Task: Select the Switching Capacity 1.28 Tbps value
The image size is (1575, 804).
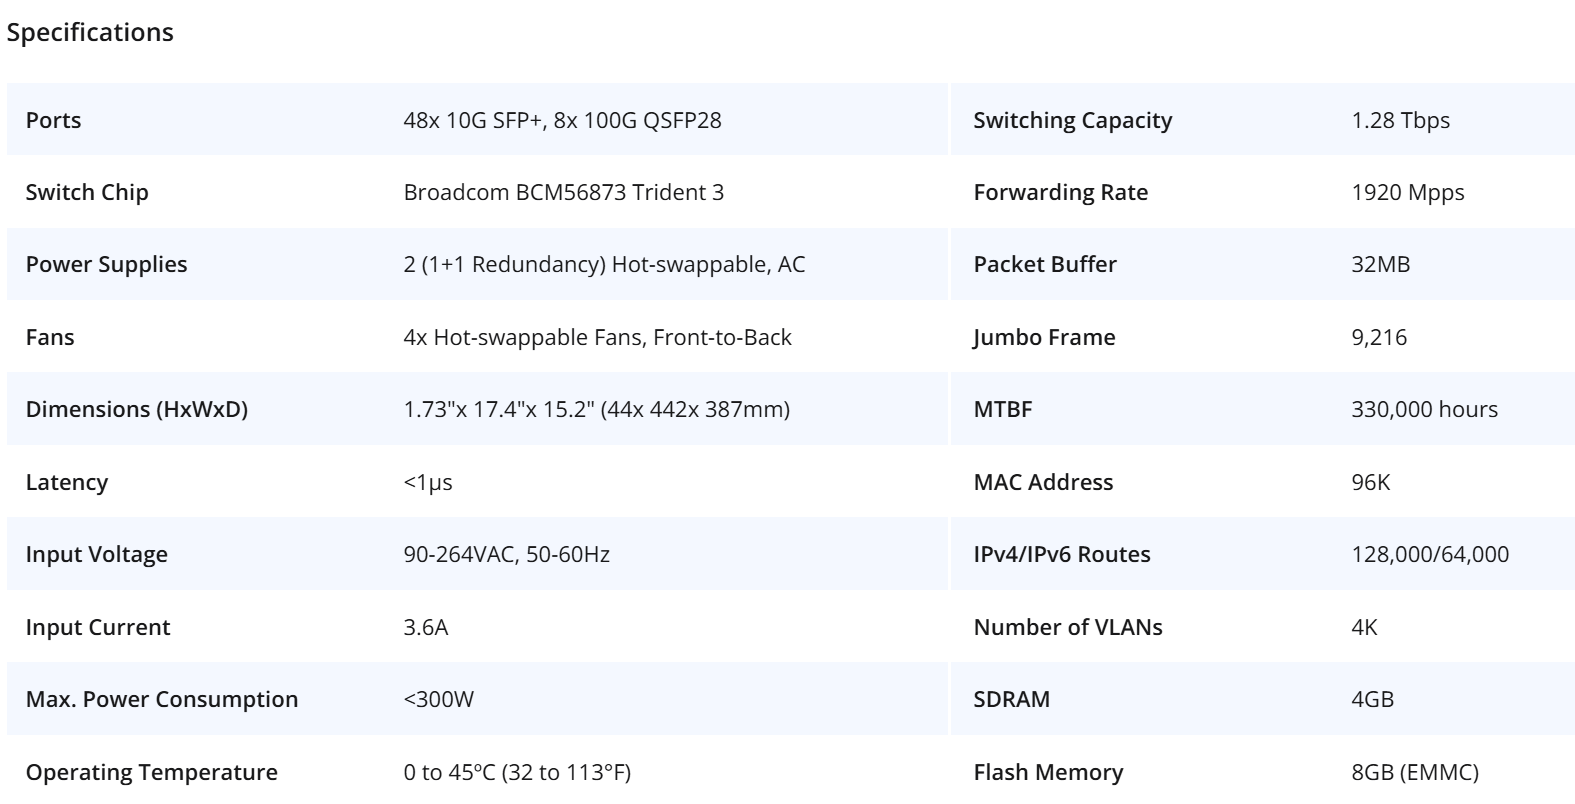Action: (x=1400, y=120)
